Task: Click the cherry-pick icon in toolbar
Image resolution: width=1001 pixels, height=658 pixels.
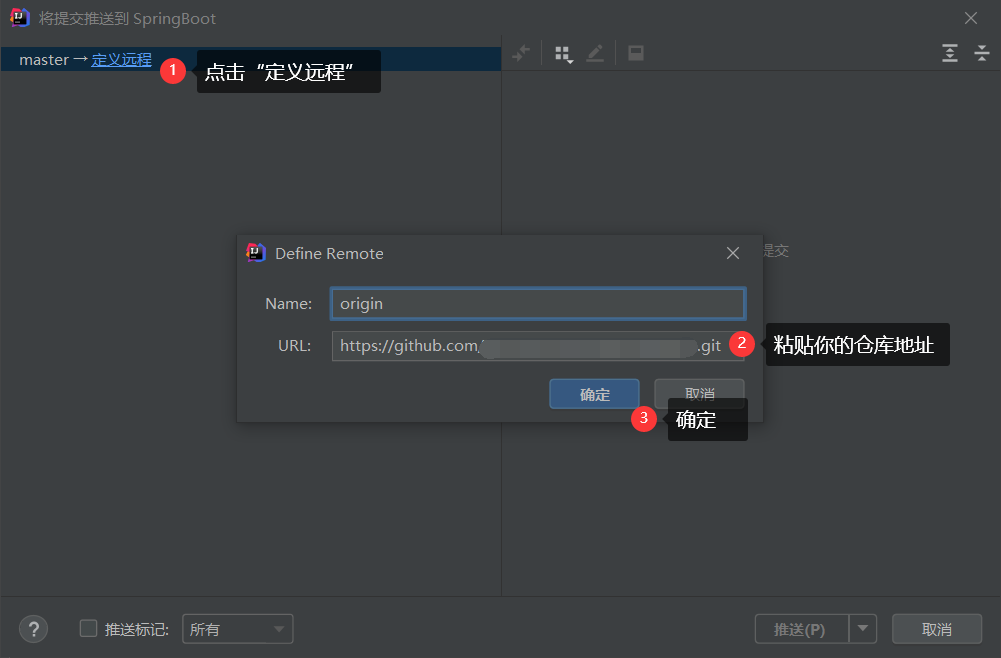Action: 521,54
